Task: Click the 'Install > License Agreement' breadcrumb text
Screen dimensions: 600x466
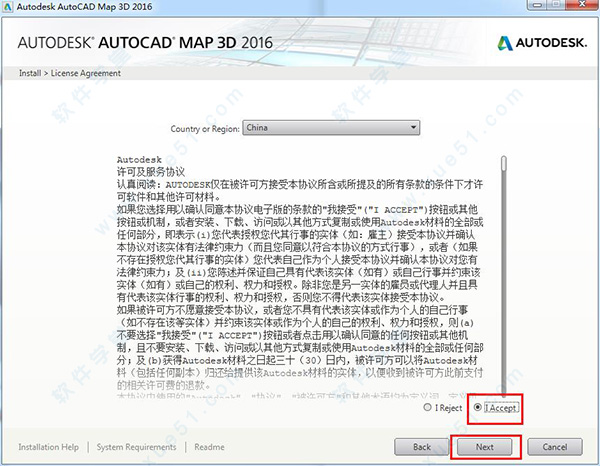Action: pyautogui.click(x=70, y=73)
